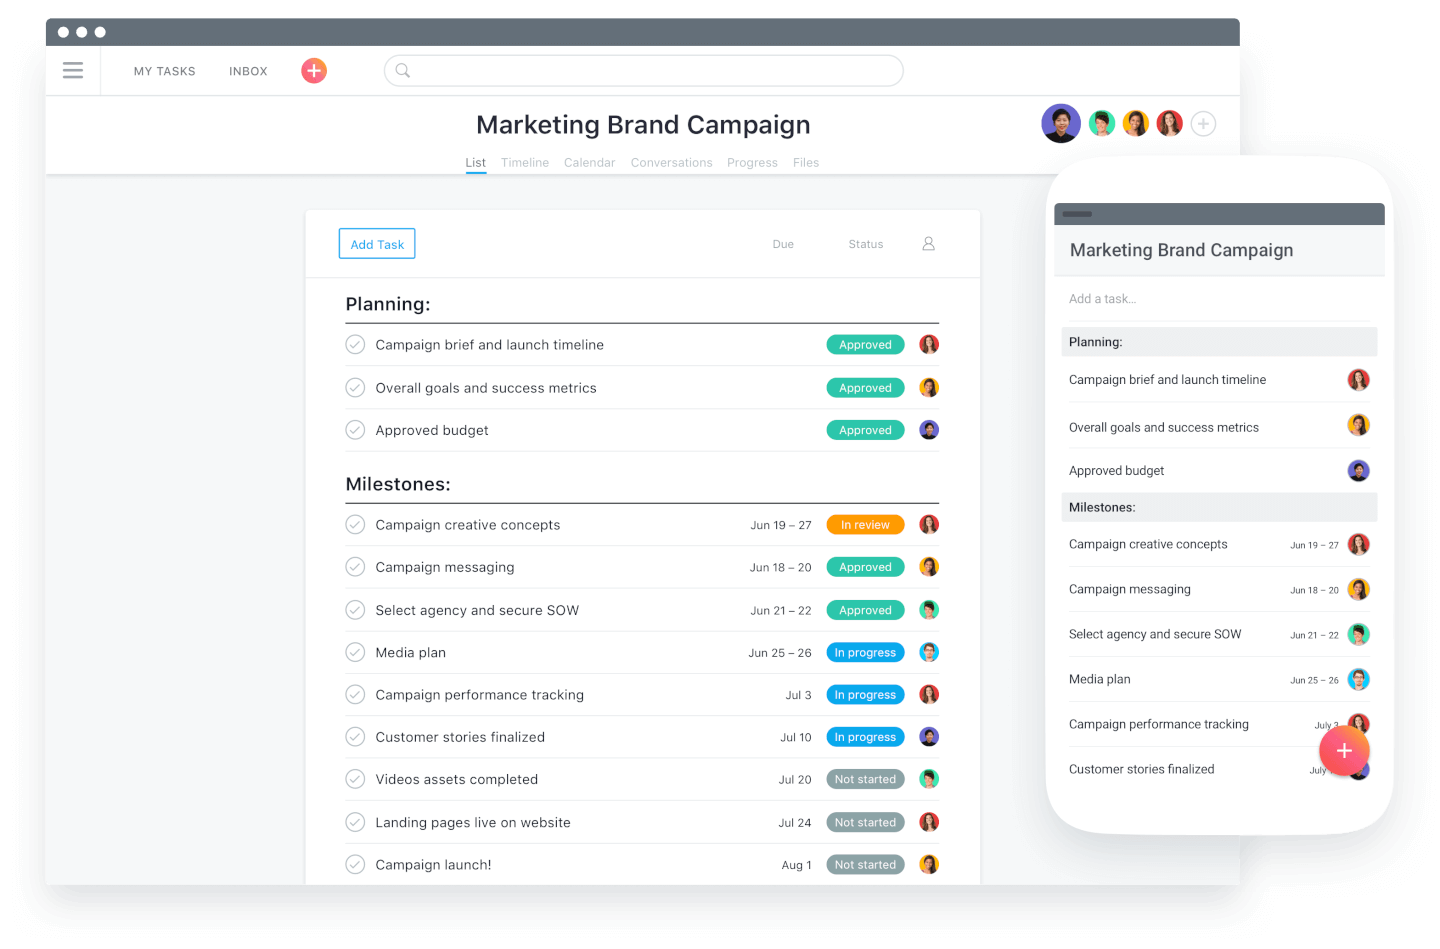Complete Campaign performance tracking task
Image resolution: width=1440 pixels, height=949 pixels.
coord(355,695)
